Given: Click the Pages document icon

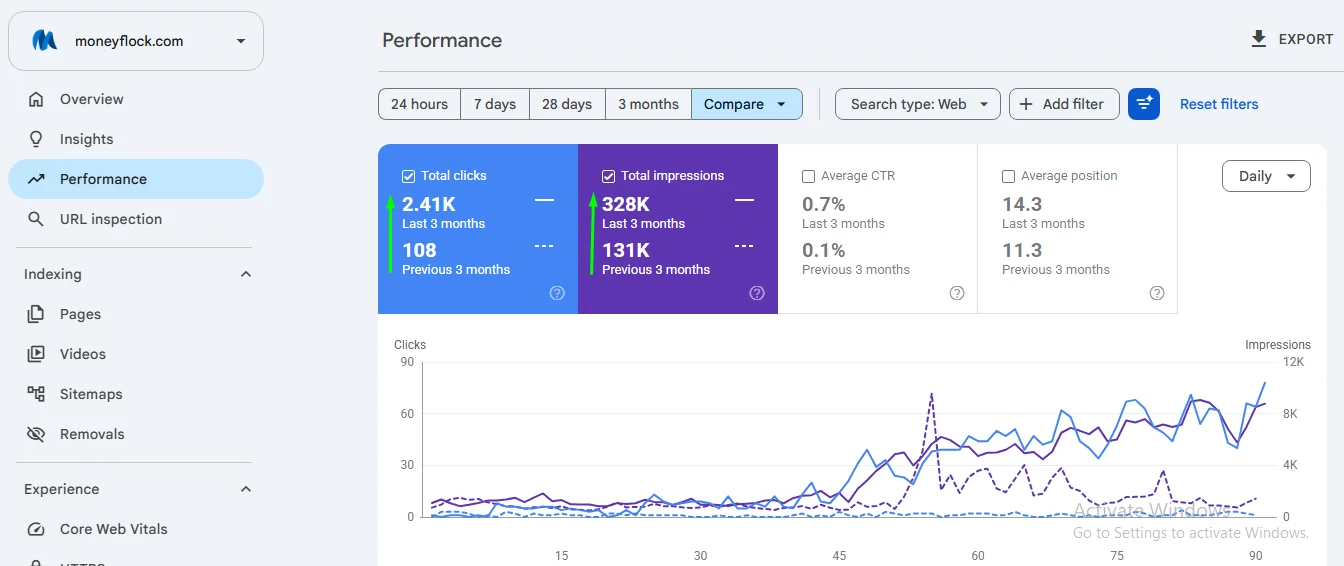Looking at the screenshot, I should click(x=36, y=314).
